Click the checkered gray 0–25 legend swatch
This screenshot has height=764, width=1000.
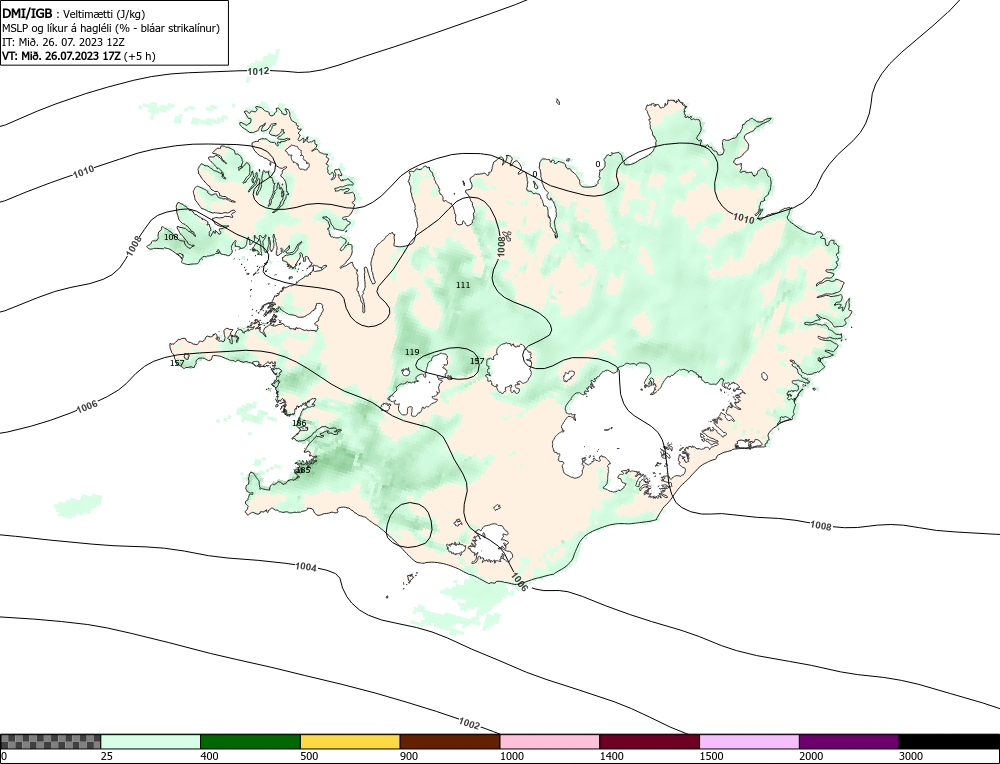(x=50, y=741)
